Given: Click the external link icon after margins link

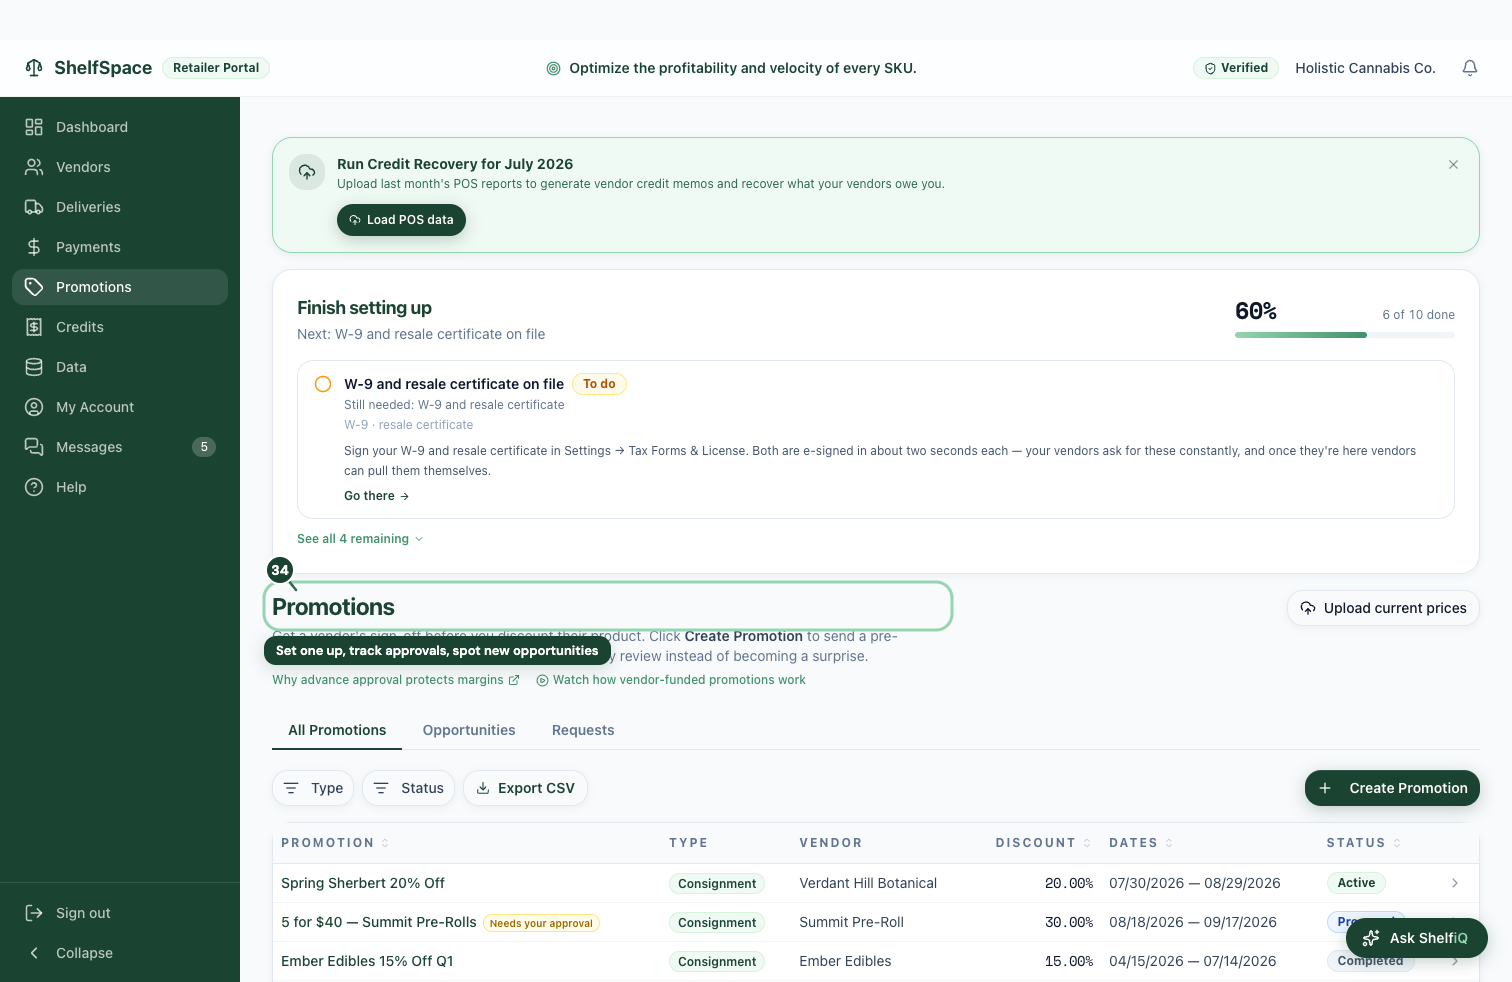Looking at the screenshot, I should click(x=514, y=680).
